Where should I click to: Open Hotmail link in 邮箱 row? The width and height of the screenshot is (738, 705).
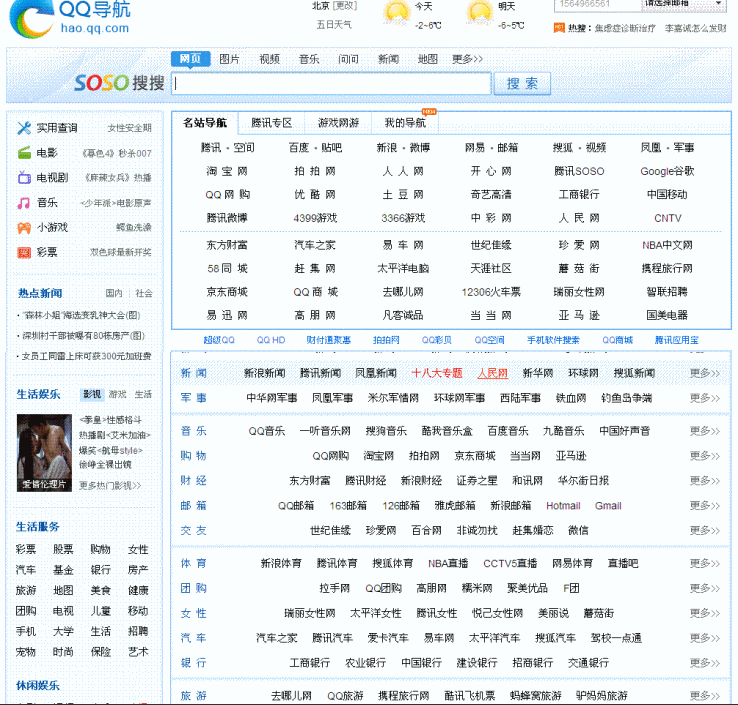[x=563, y=505]
